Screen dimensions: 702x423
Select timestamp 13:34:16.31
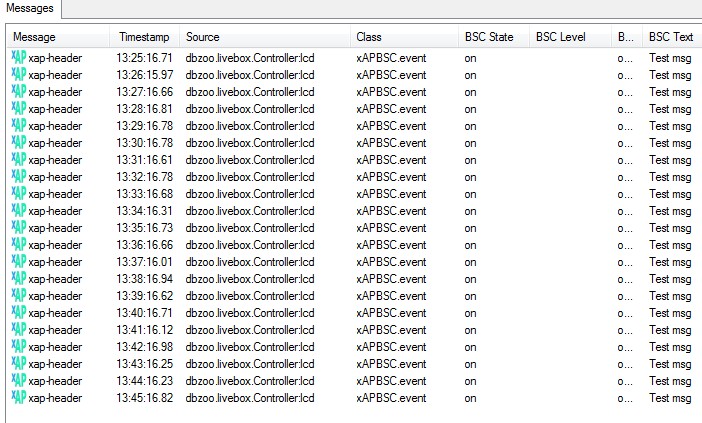click(x=145, y=211)
